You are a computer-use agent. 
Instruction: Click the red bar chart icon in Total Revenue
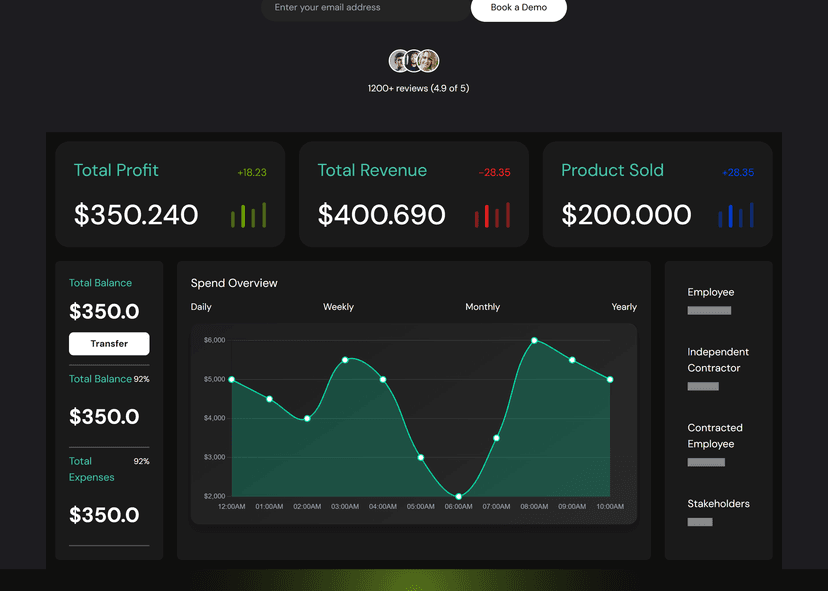coord(492,215)
